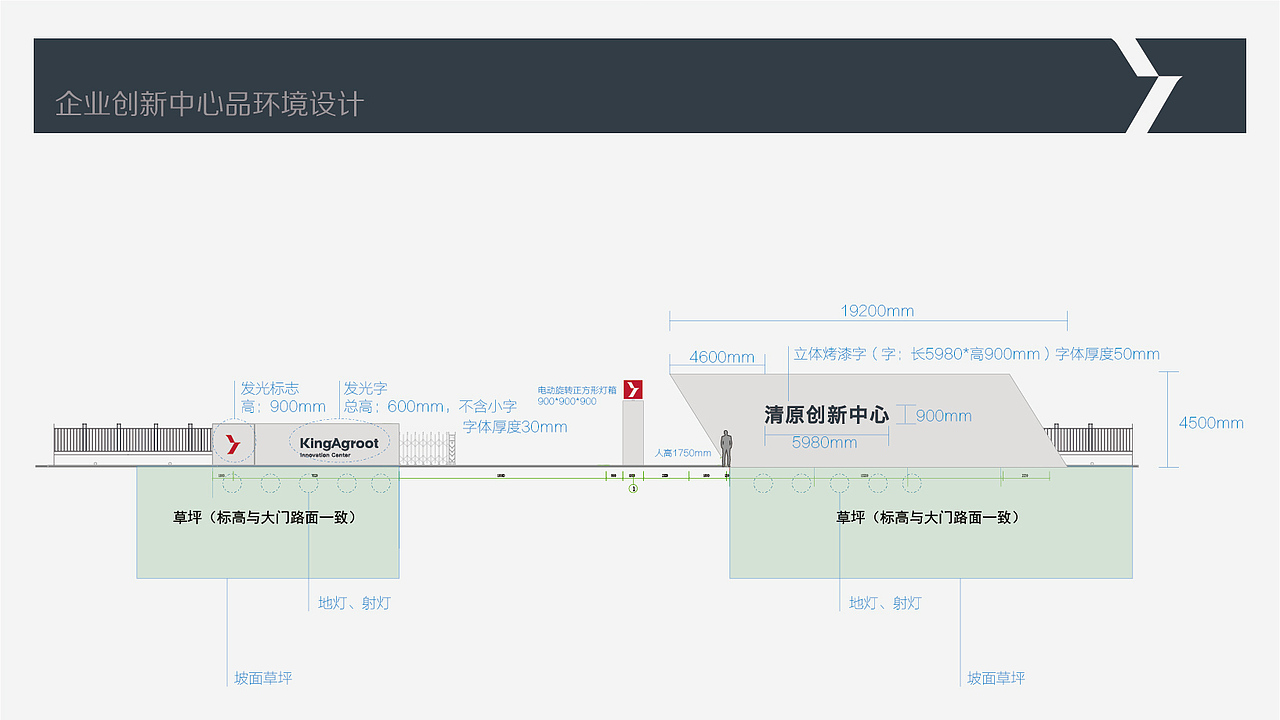Click the white chevron logo in header banner
Image resolution: width=1280 pixels, height=720 pixels.
[1149, 86]
